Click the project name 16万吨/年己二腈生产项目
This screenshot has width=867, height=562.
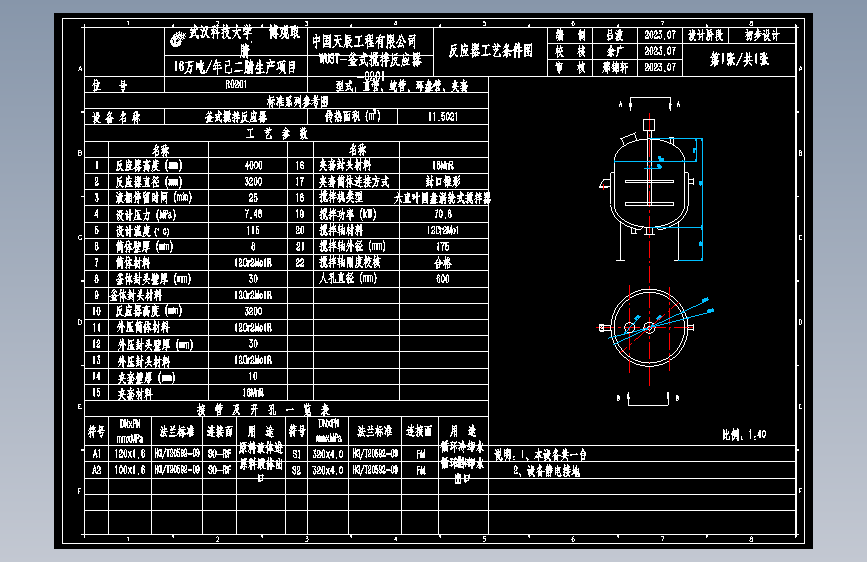pos(235,67)
